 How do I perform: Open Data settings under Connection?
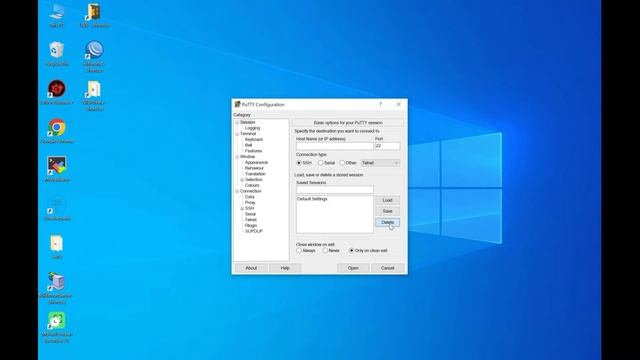pyautogui.click(x=249, y=197)
